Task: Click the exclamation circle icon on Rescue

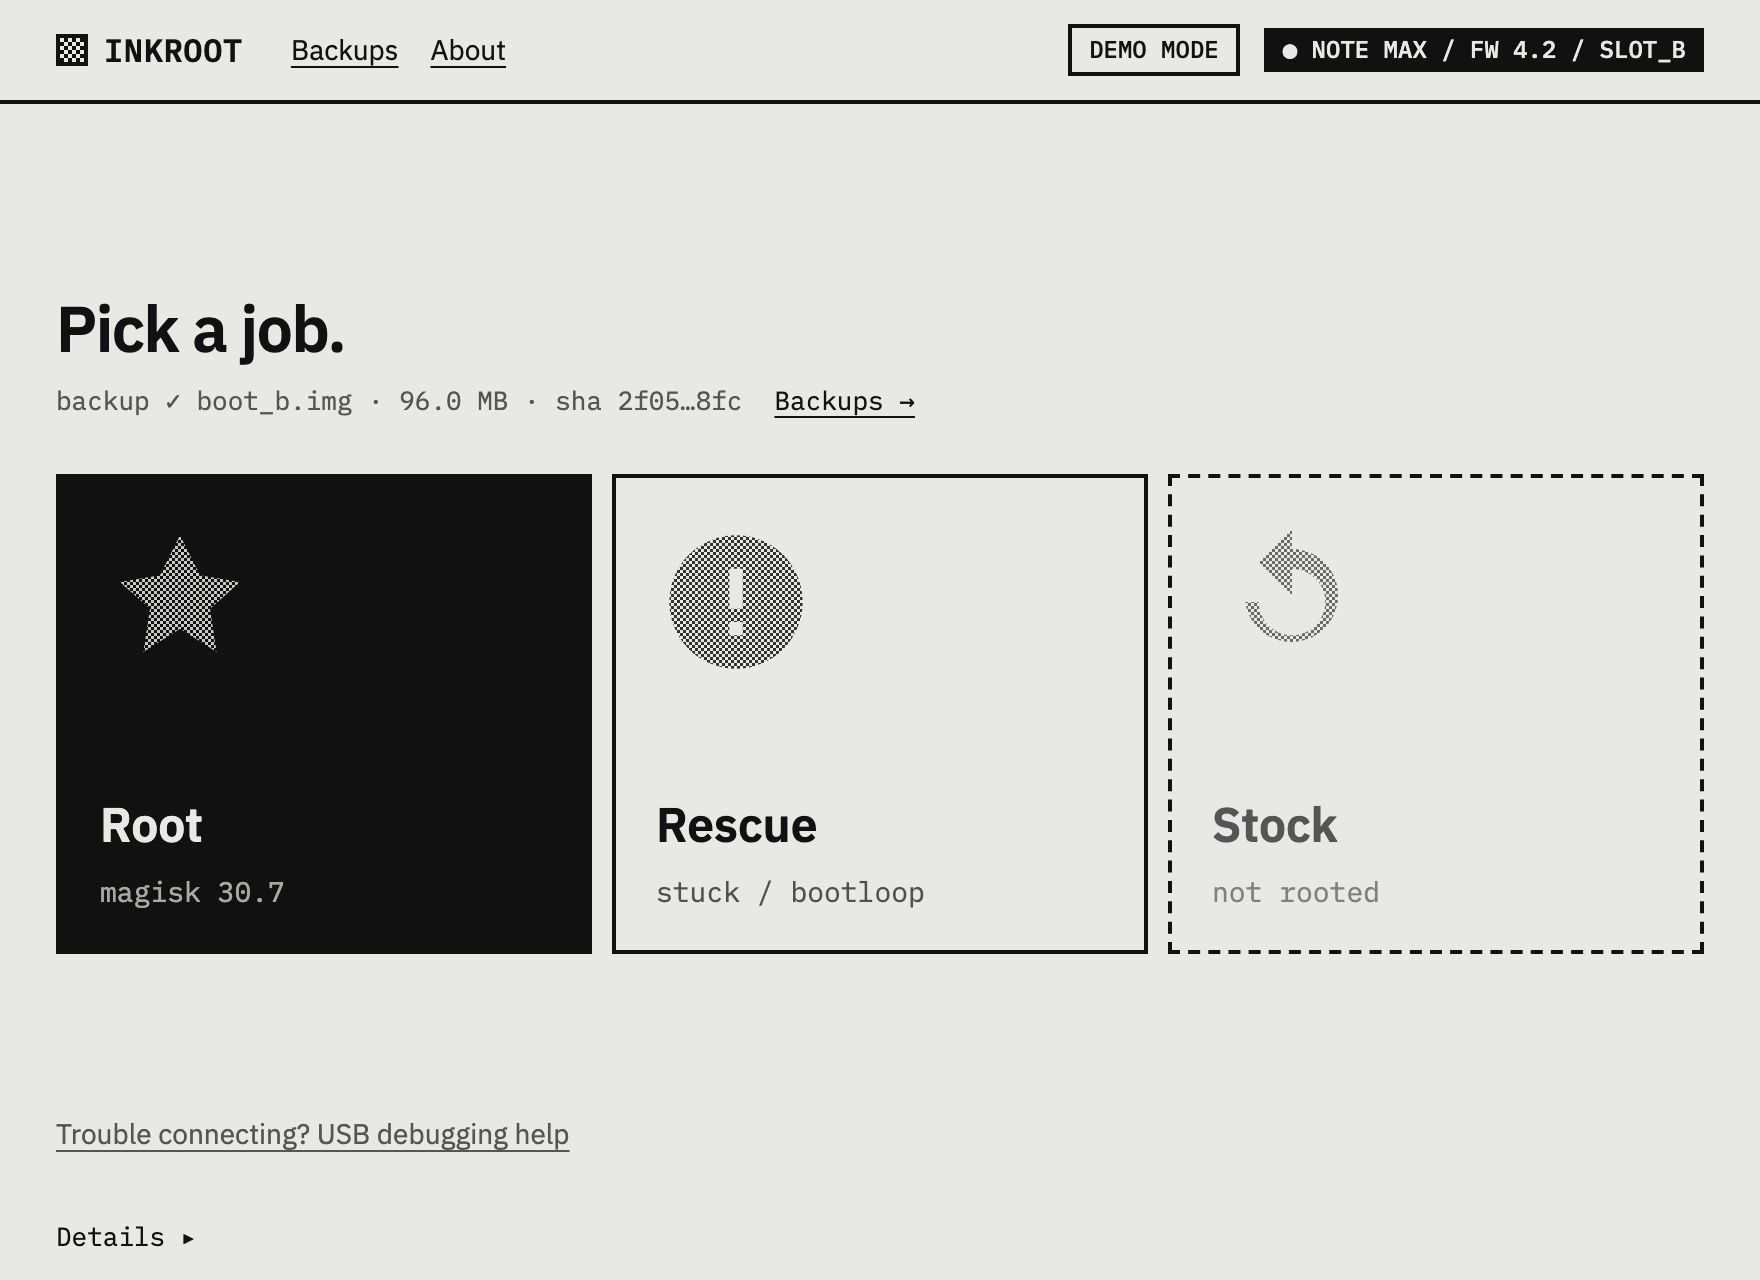Action: [x=736, y=602]
